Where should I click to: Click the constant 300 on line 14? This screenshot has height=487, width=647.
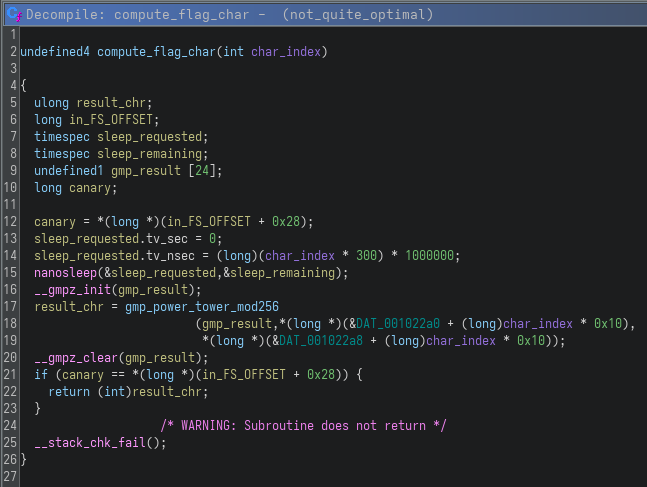click(366, 256)
